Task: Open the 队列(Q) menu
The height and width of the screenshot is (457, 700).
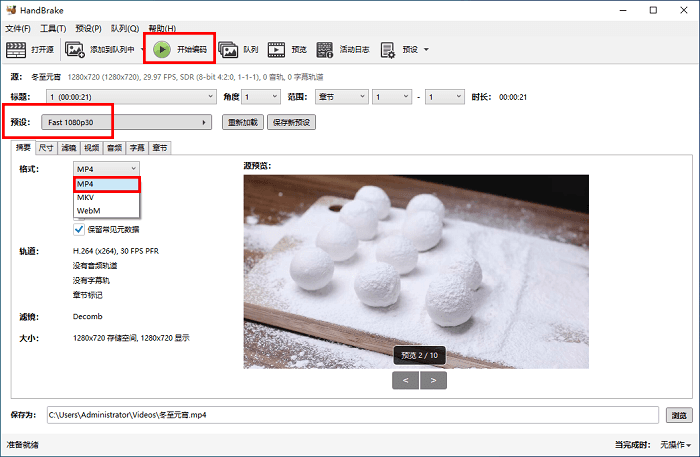Action: pos(125,29)
